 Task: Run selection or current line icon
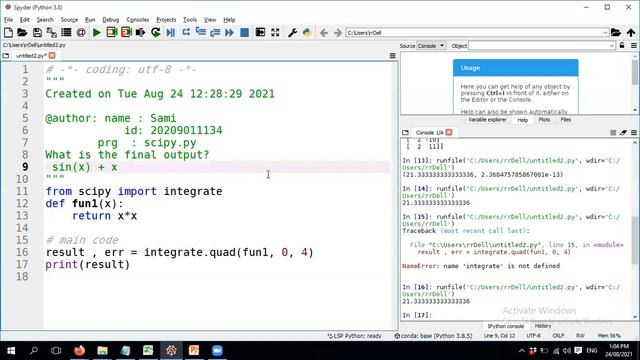pos(140,33)
